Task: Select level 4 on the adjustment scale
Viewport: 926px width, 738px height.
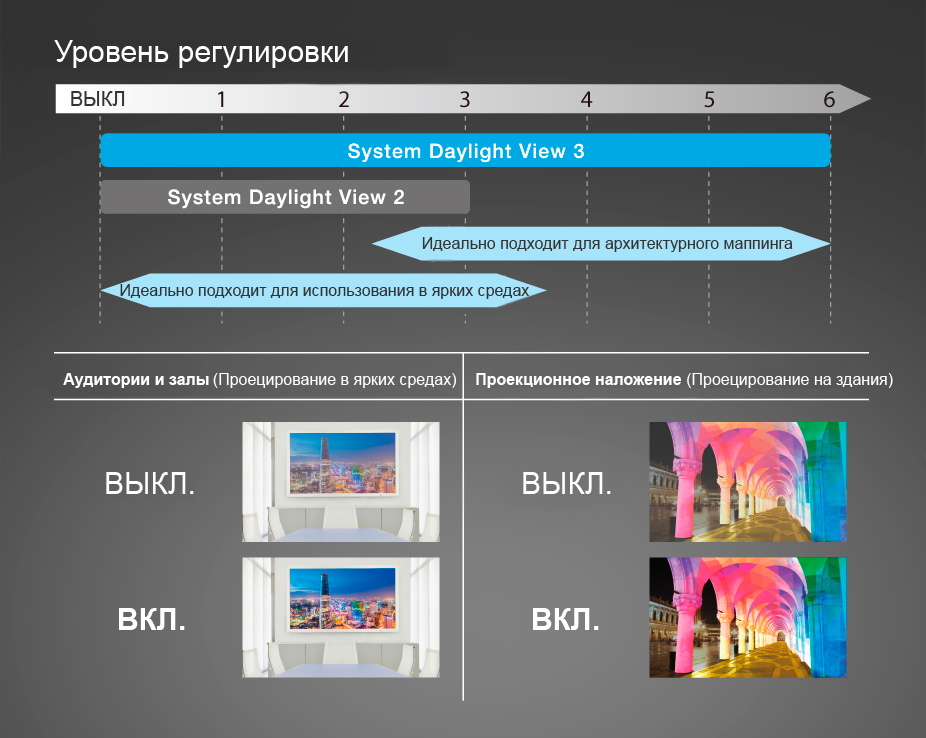Action: (586, 99)
